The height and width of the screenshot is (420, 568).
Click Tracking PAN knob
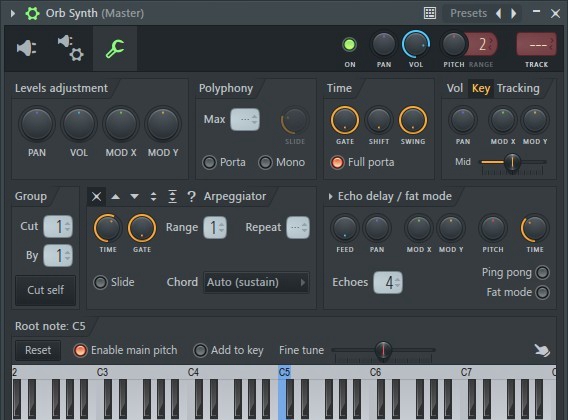(463, 120)
